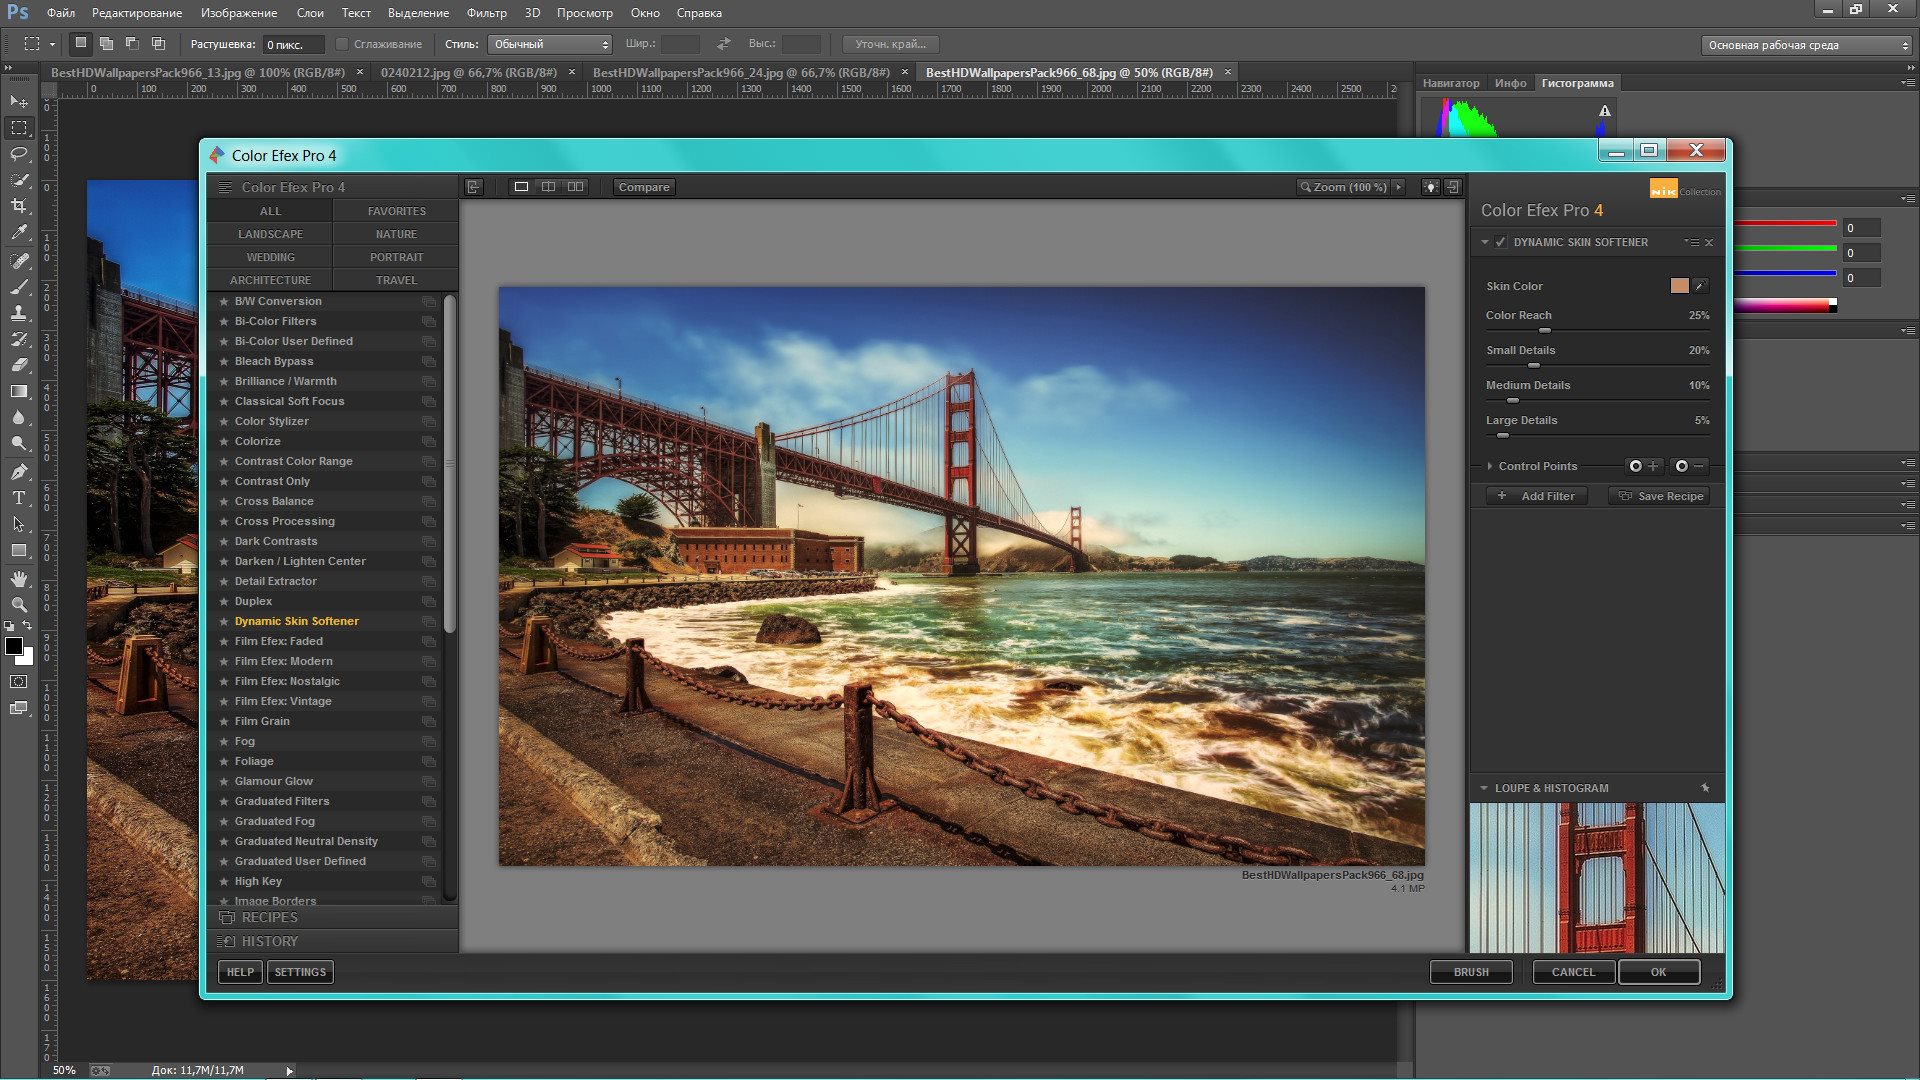
Task: Click the CANCEL button
Action: point(1572,972)
